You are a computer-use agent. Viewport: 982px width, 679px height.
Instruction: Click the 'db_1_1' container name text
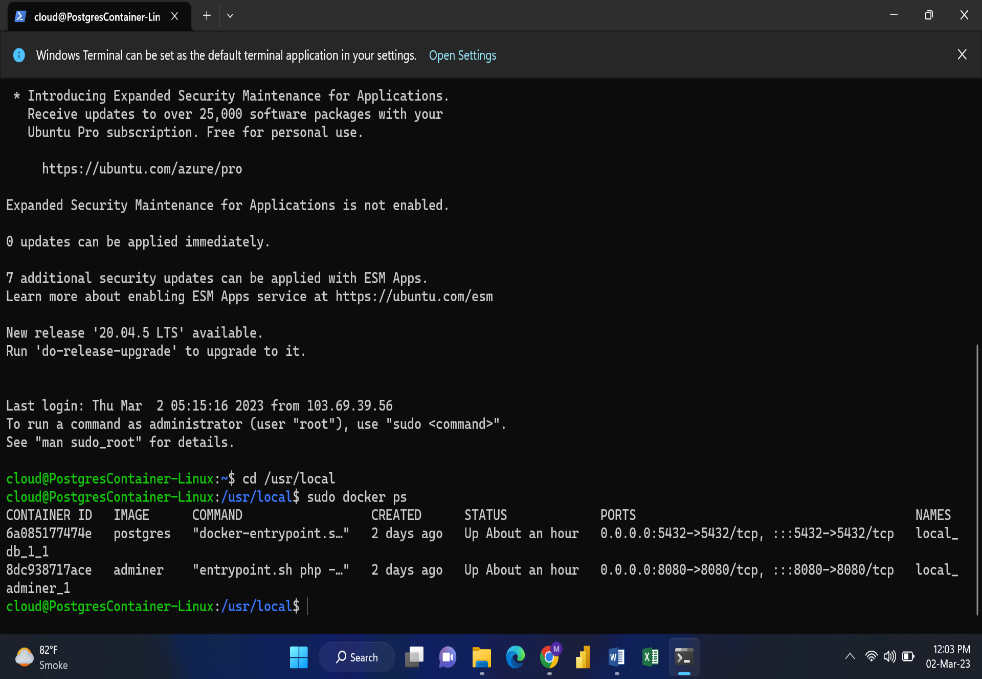(28, 552)
